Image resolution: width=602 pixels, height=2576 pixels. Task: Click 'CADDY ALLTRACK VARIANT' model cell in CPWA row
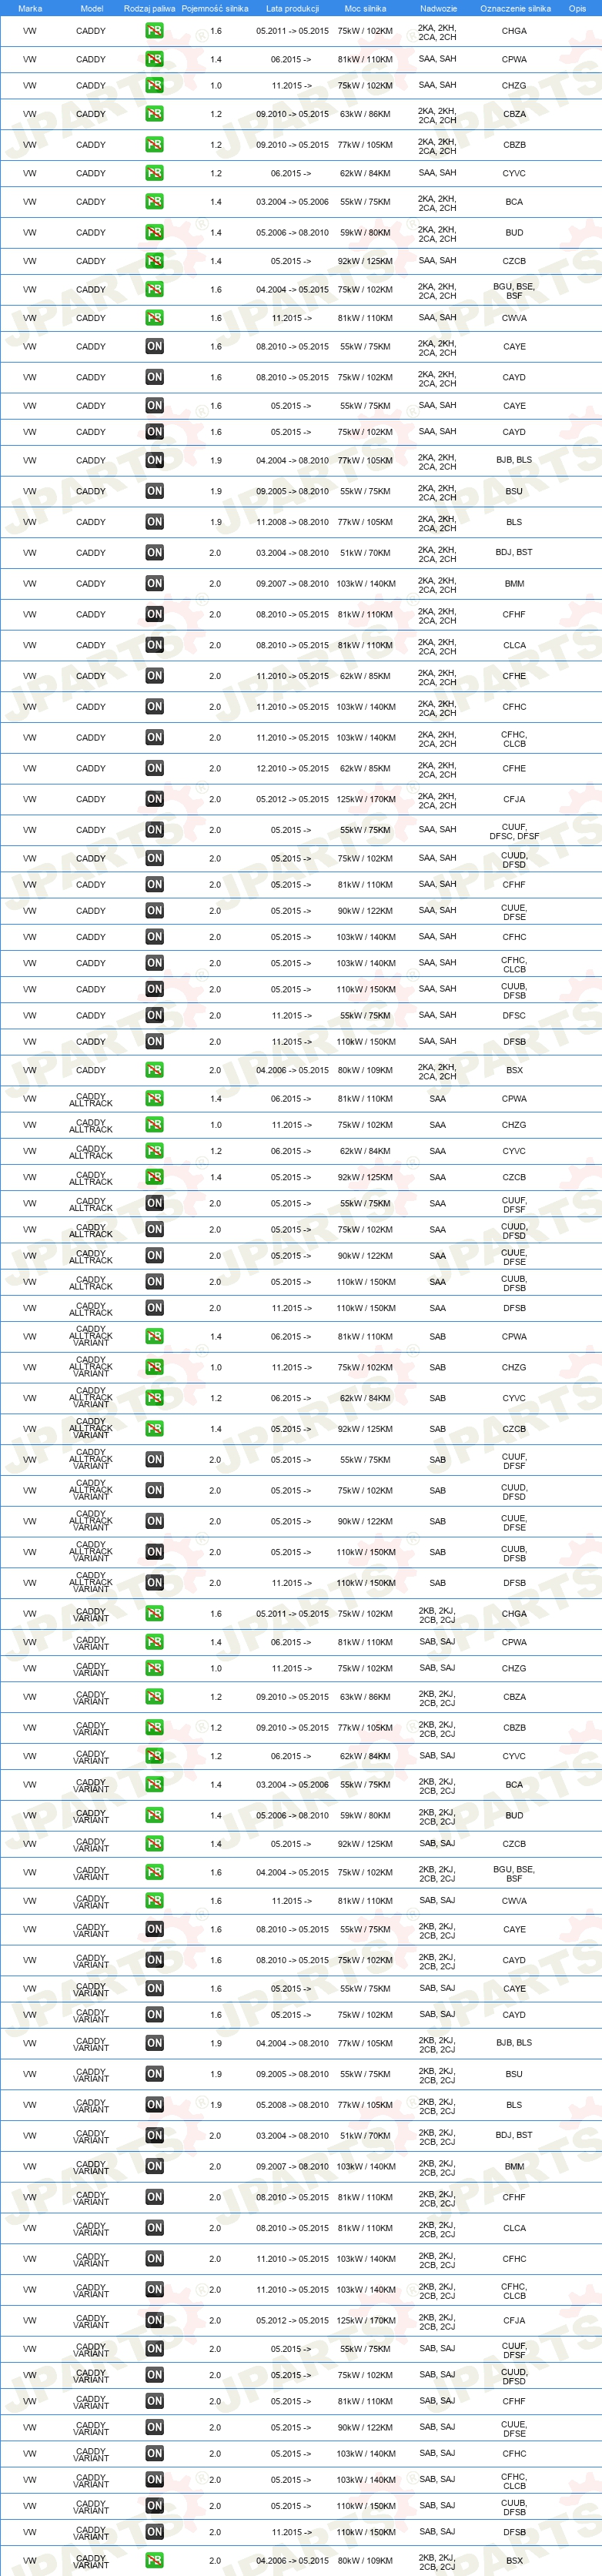(91, 1336)
